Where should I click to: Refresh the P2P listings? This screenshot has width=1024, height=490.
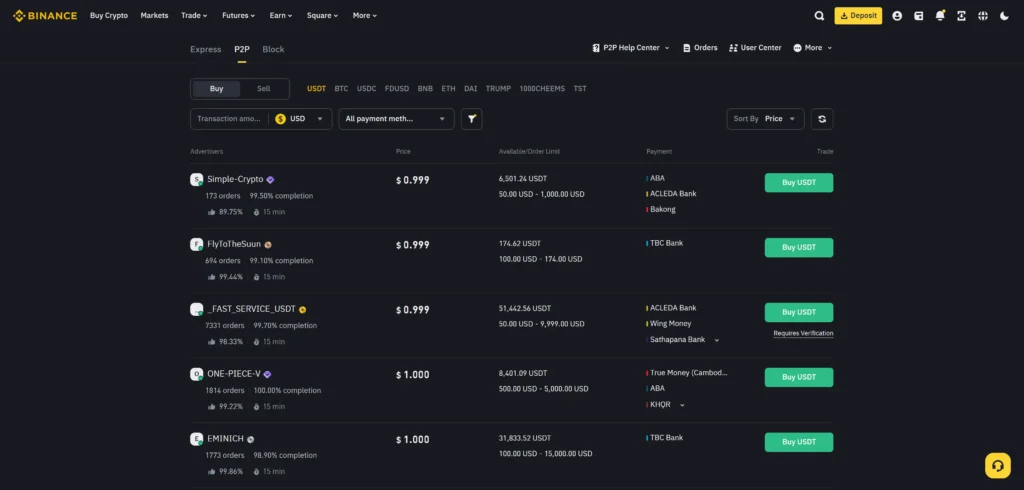click(822, 119)
